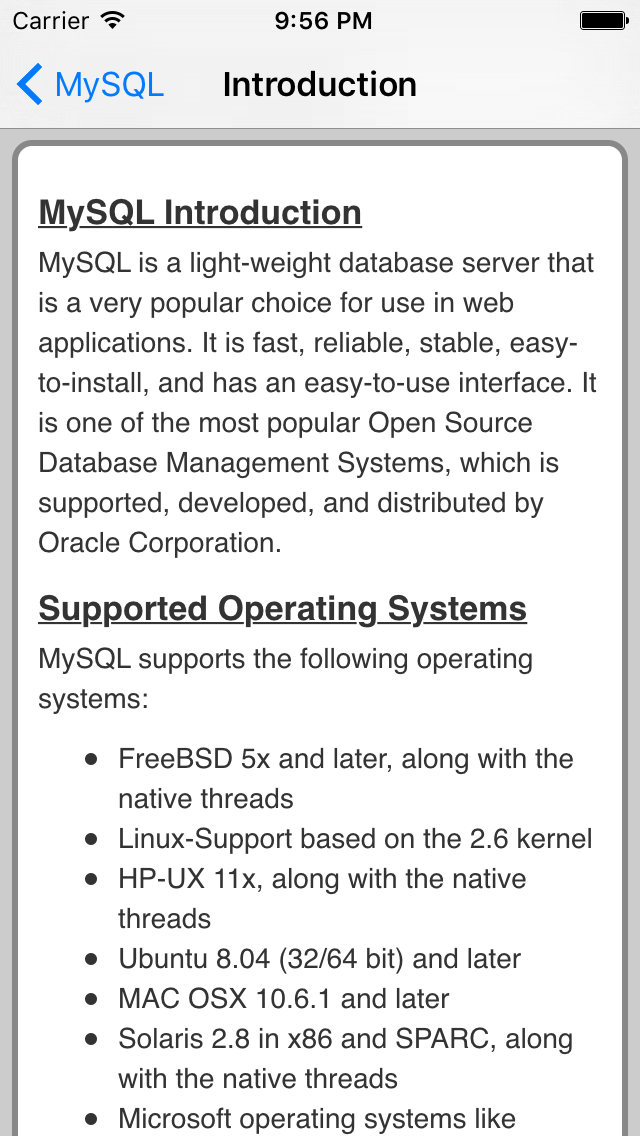This screenshot has height=1136, width=640.
Task: Select the Supported Operating Systems heading
Action: (281, 608)
